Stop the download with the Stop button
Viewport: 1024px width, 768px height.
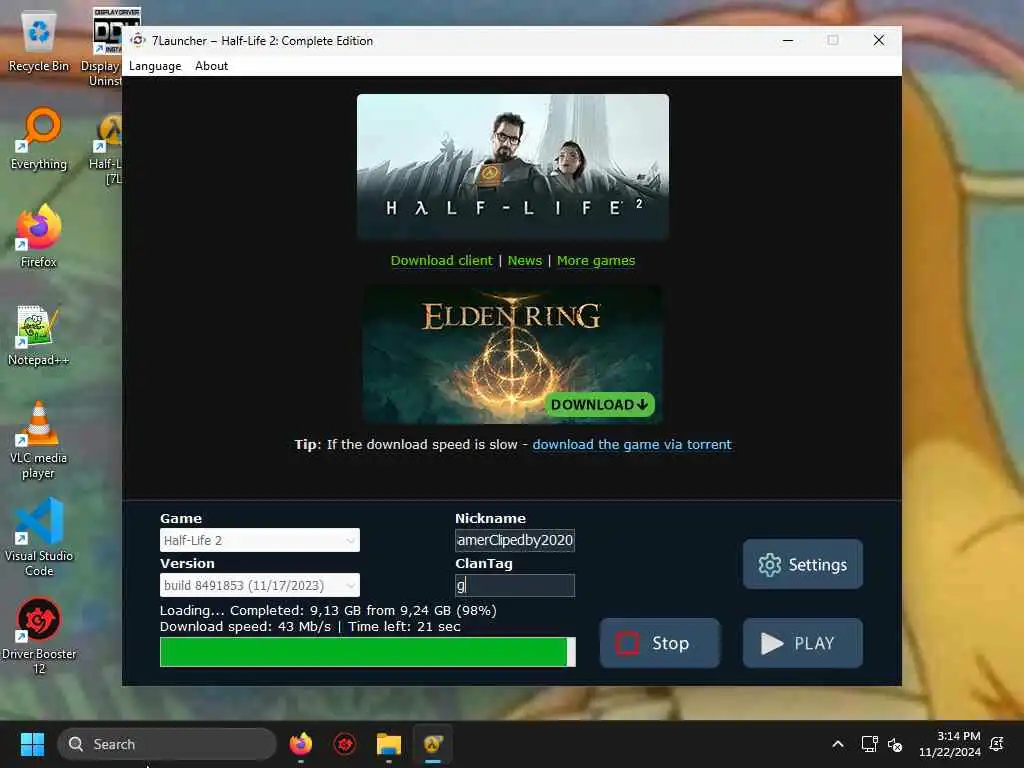tap(660, 643)
